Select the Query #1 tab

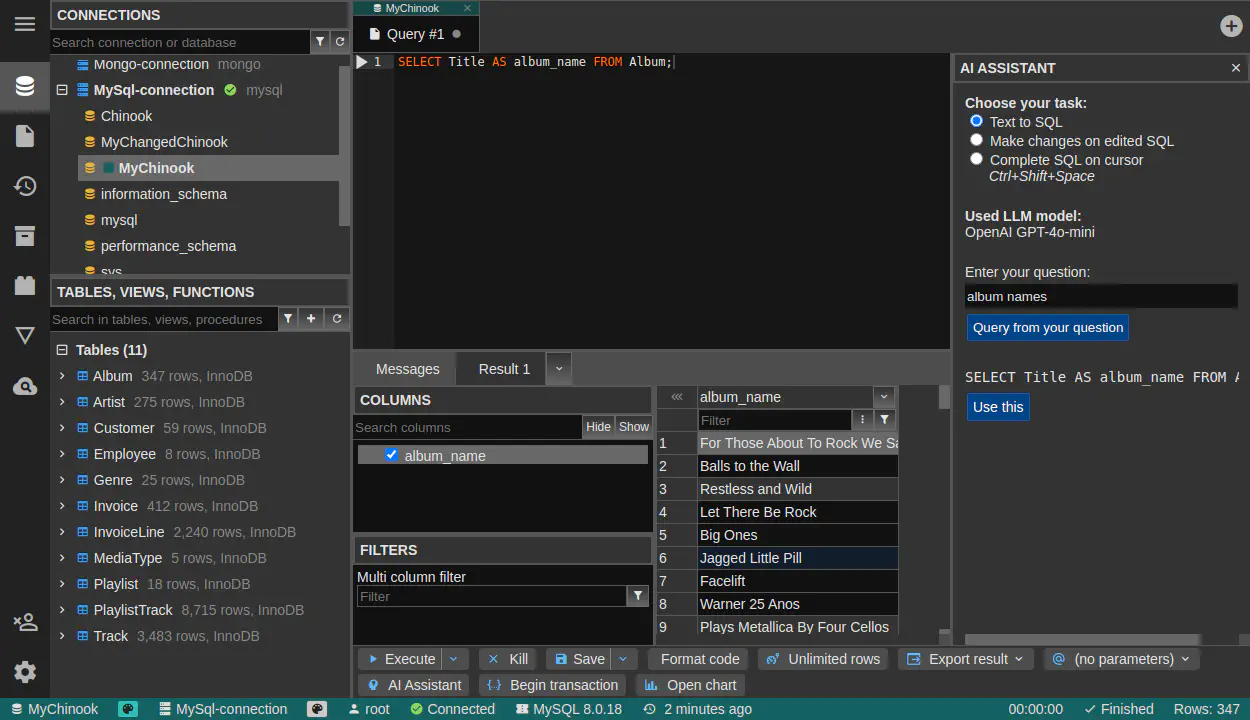(415, 34)
